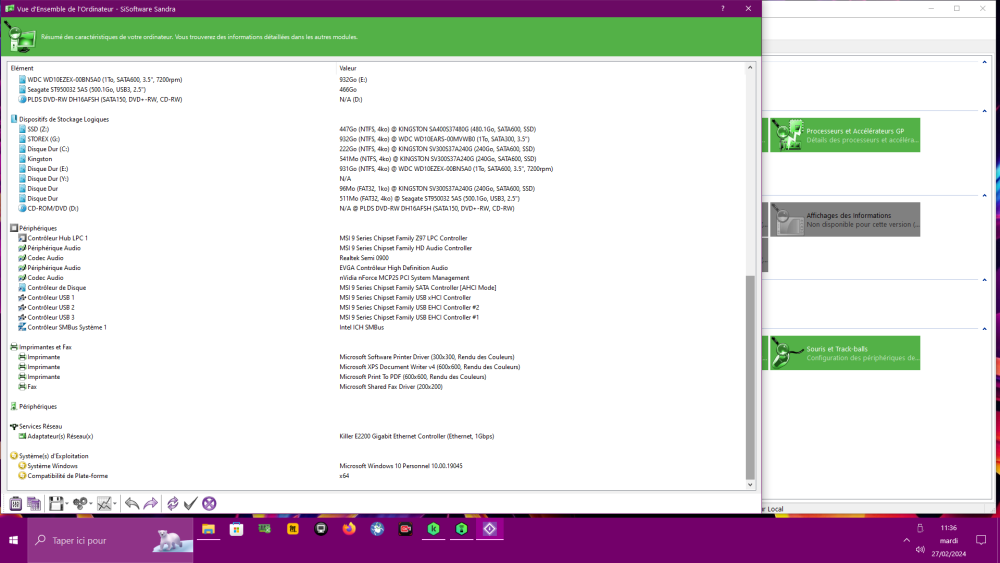Select the STOREX (G:) row
The height and width of the screenshot is (563, 1000).
pos(376,139)
